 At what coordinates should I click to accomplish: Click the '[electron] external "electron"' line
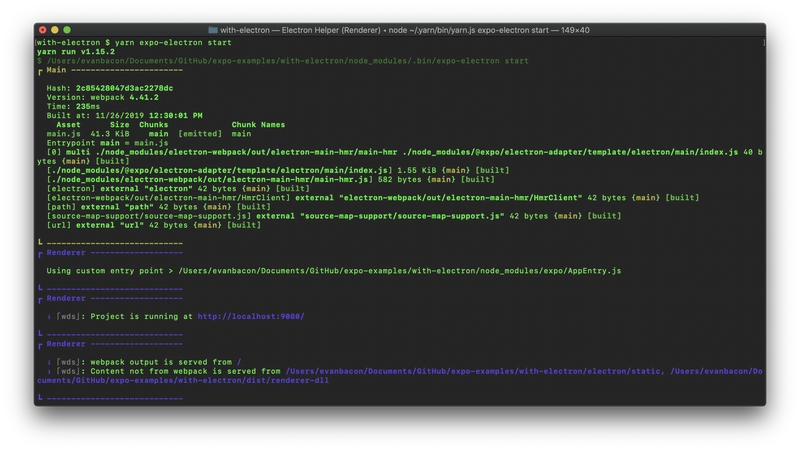178,188
